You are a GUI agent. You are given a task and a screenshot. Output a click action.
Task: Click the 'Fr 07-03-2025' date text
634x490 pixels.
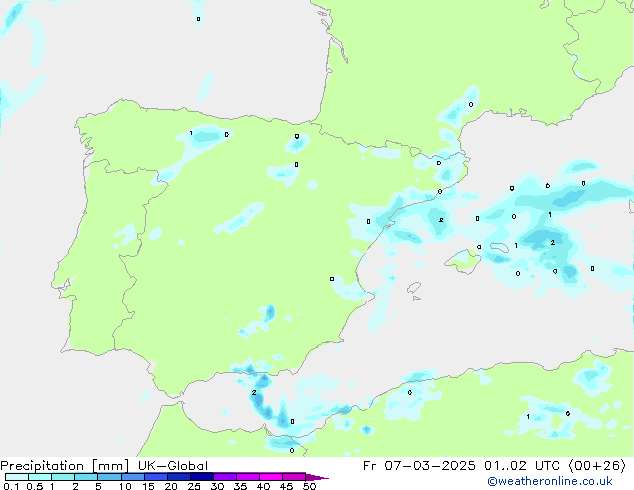(x=419, y=466)
